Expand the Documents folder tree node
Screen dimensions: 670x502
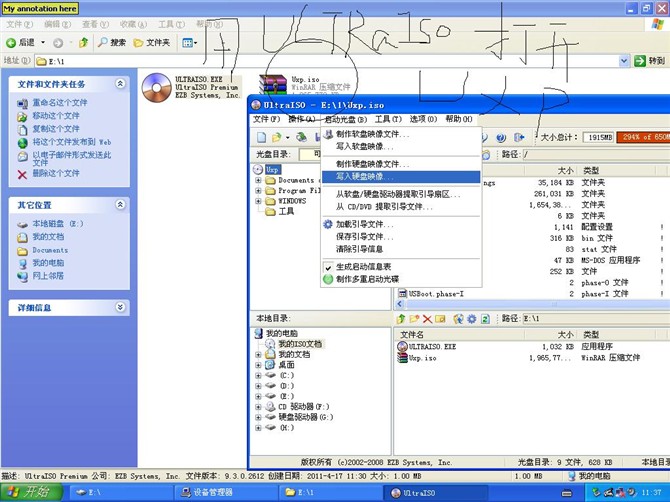coord(258,180)
